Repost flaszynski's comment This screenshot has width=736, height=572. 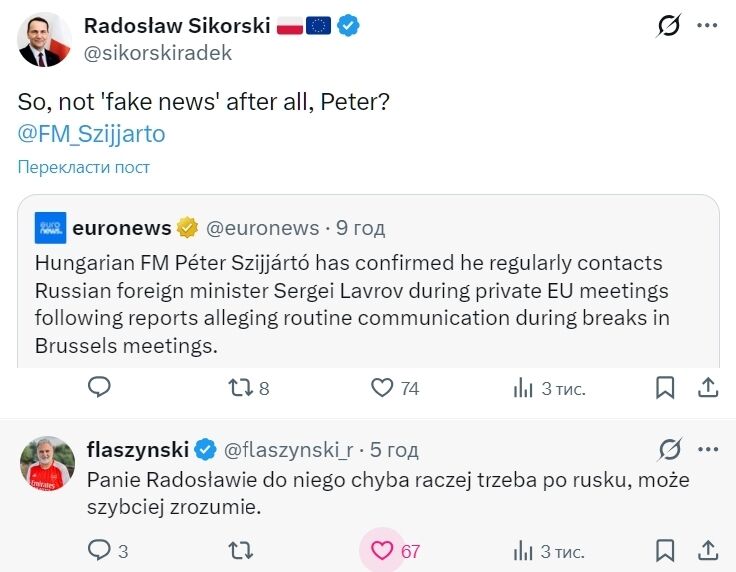(x=241, y=550)
